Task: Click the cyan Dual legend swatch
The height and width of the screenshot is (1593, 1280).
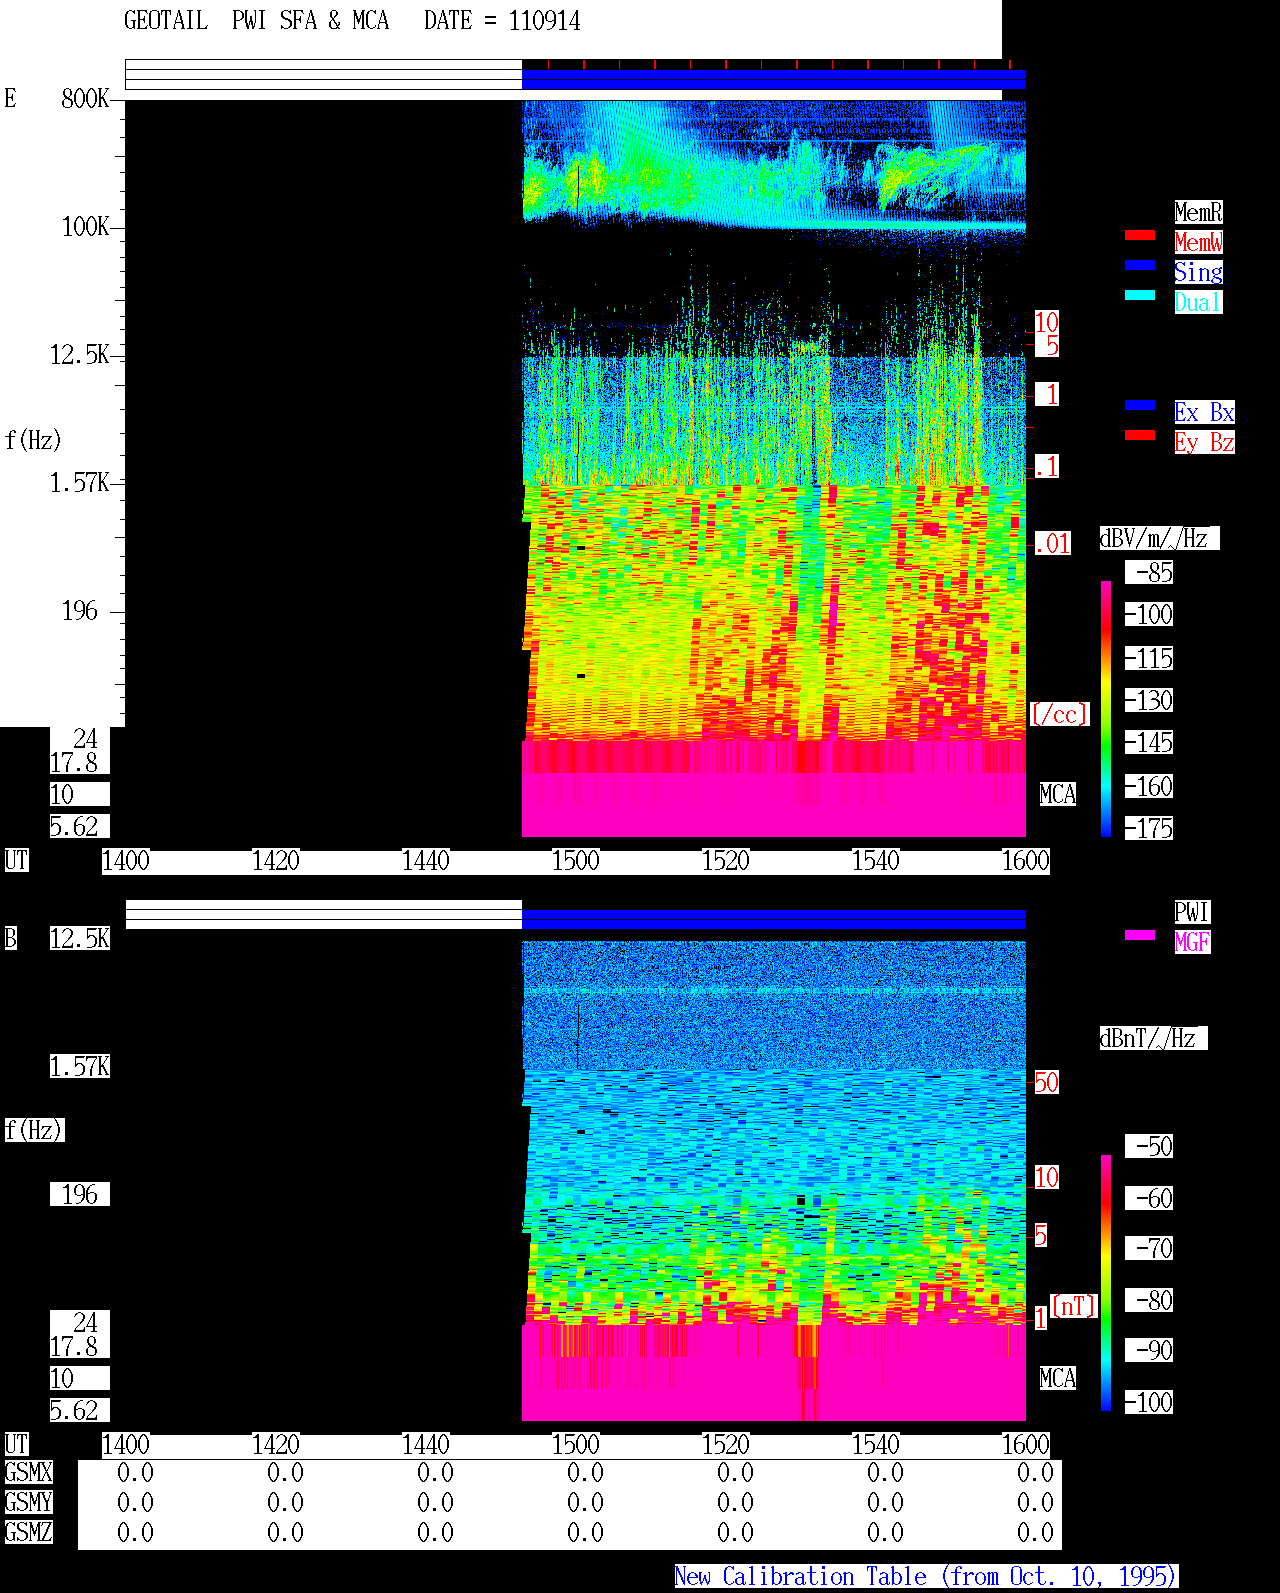Action: pyautogui.click(x=1140, y=295)
